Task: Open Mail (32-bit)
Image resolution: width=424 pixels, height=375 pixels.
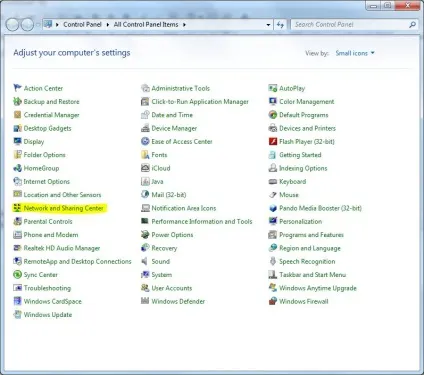Action: [x=169, y=195]
